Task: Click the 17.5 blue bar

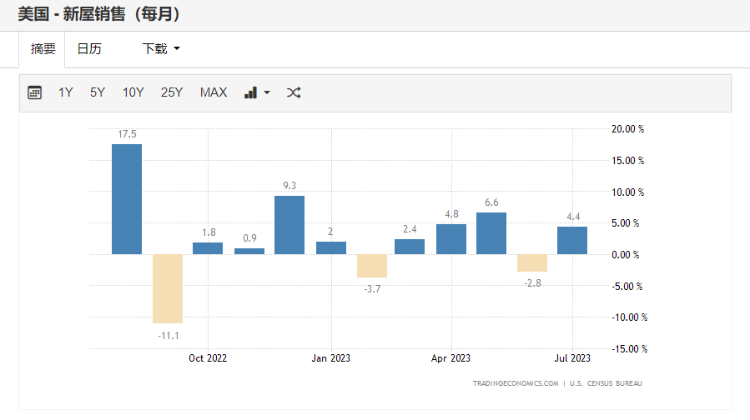Action: click(126, 199)
